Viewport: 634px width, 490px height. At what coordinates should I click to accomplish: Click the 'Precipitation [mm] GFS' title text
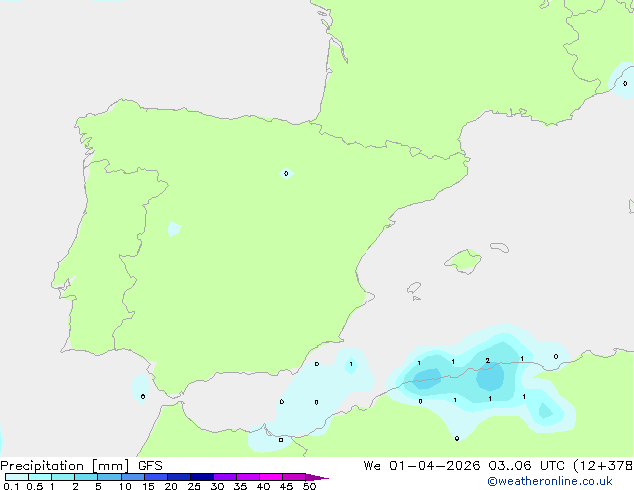point(81,466)
